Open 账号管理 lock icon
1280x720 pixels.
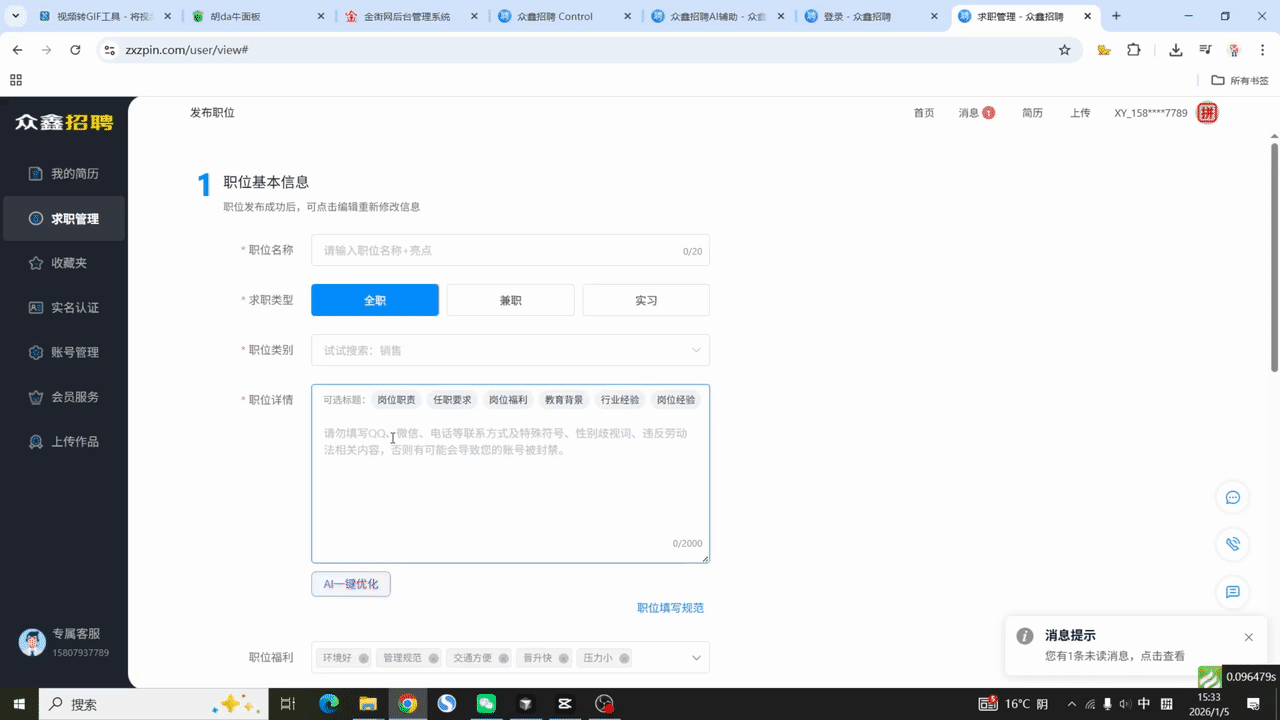tap(36, 352)
